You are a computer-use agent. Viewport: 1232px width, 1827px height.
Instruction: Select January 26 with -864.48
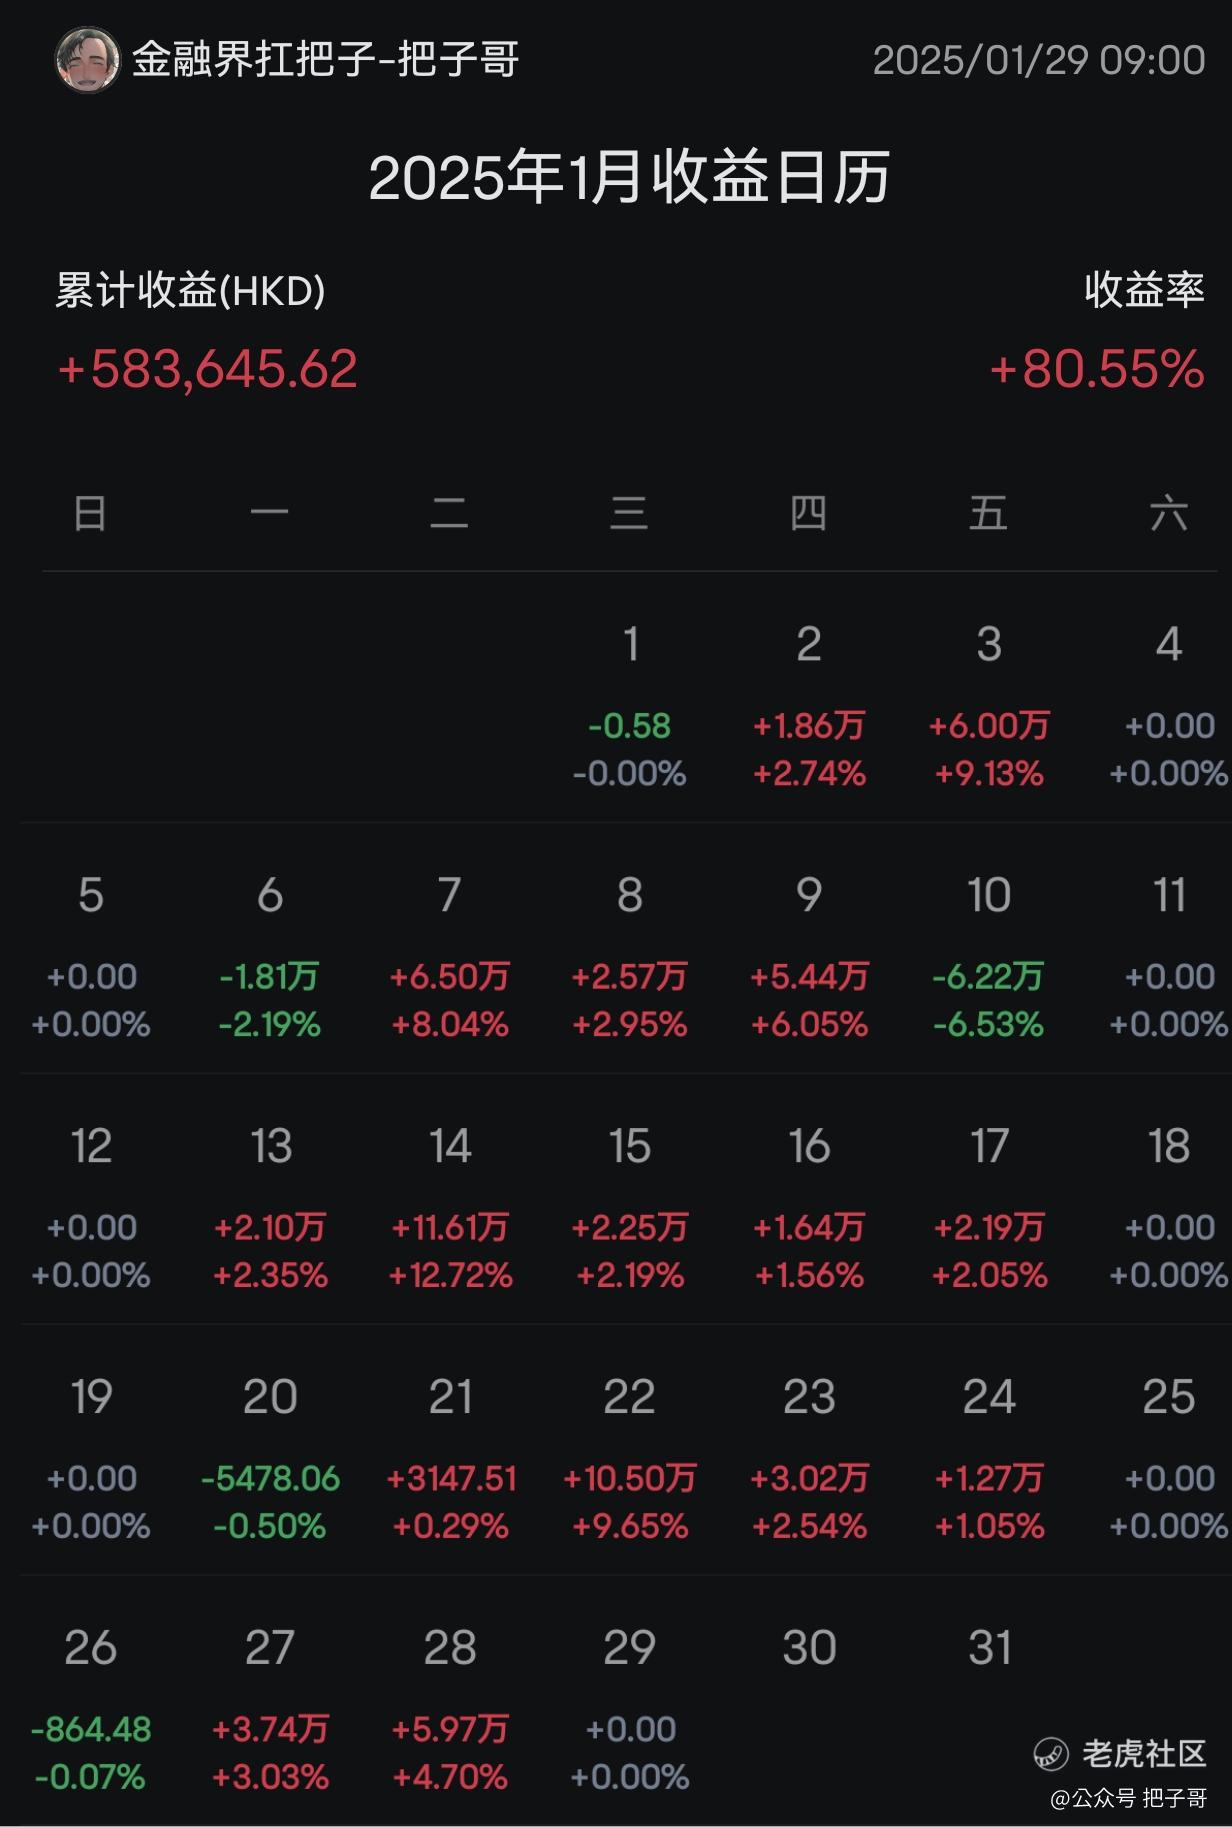pyautogui.click(x=90, y=1710)
